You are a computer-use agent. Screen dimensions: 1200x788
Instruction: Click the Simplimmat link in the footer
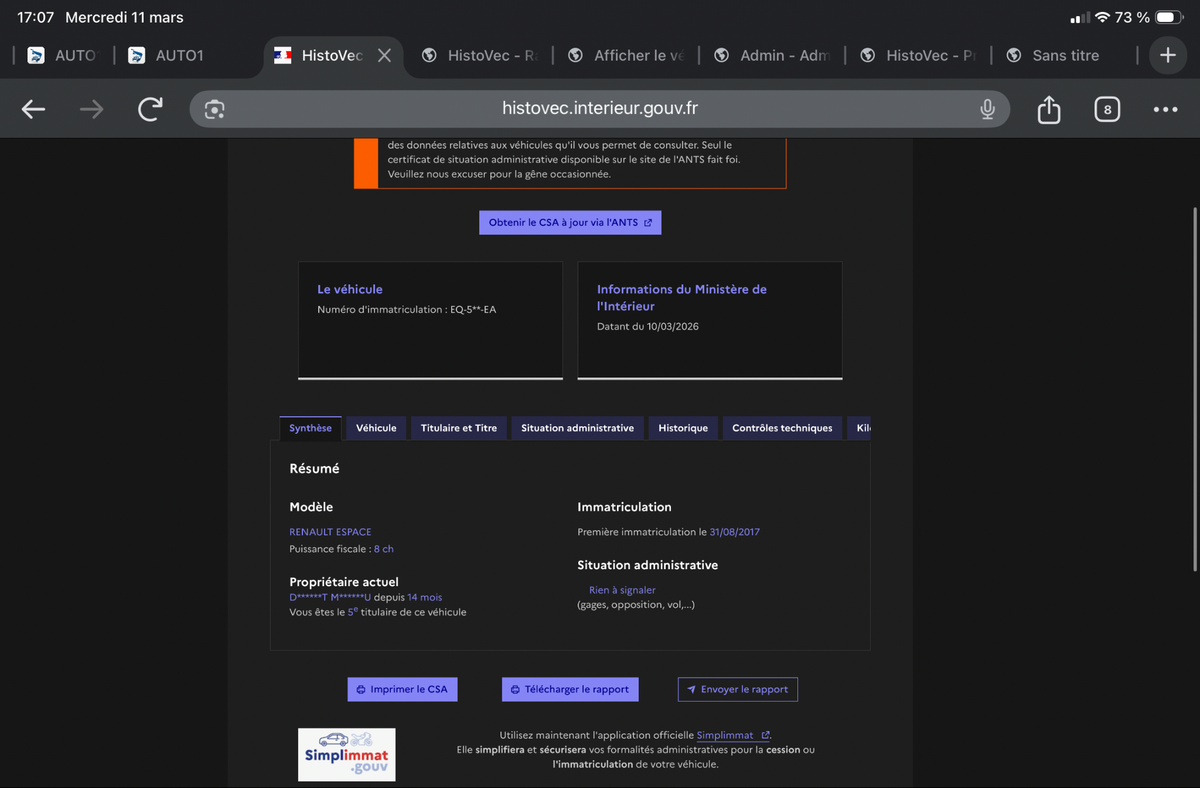click(727, 734)
